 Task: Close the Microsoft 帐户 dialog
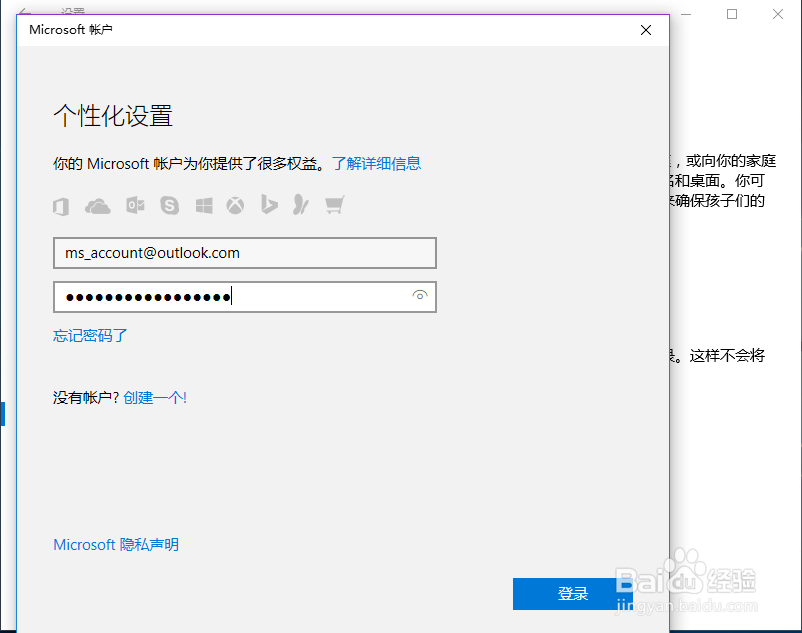pyautogui.click(x=646, y=30)
